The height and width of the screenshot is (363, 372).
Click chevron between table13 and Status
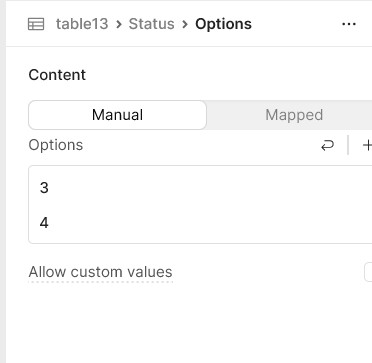(x=119, y=24)
